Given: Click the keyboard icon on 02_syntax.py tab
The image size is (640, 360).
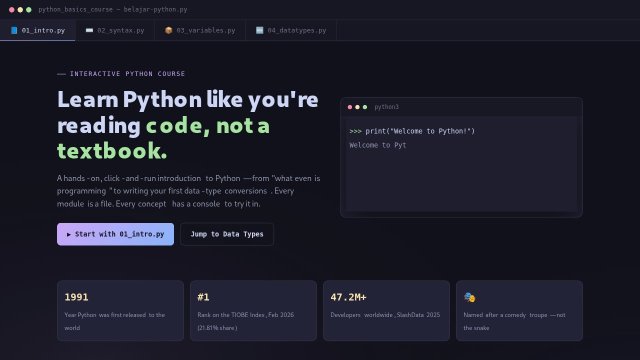Looking at the screenshot, I should [89, 30].
